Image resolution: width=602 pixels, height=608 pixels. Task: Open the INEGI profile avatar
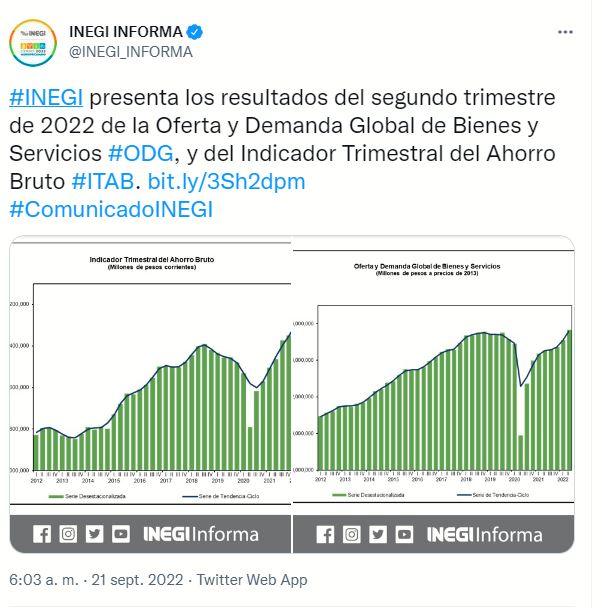33,41
